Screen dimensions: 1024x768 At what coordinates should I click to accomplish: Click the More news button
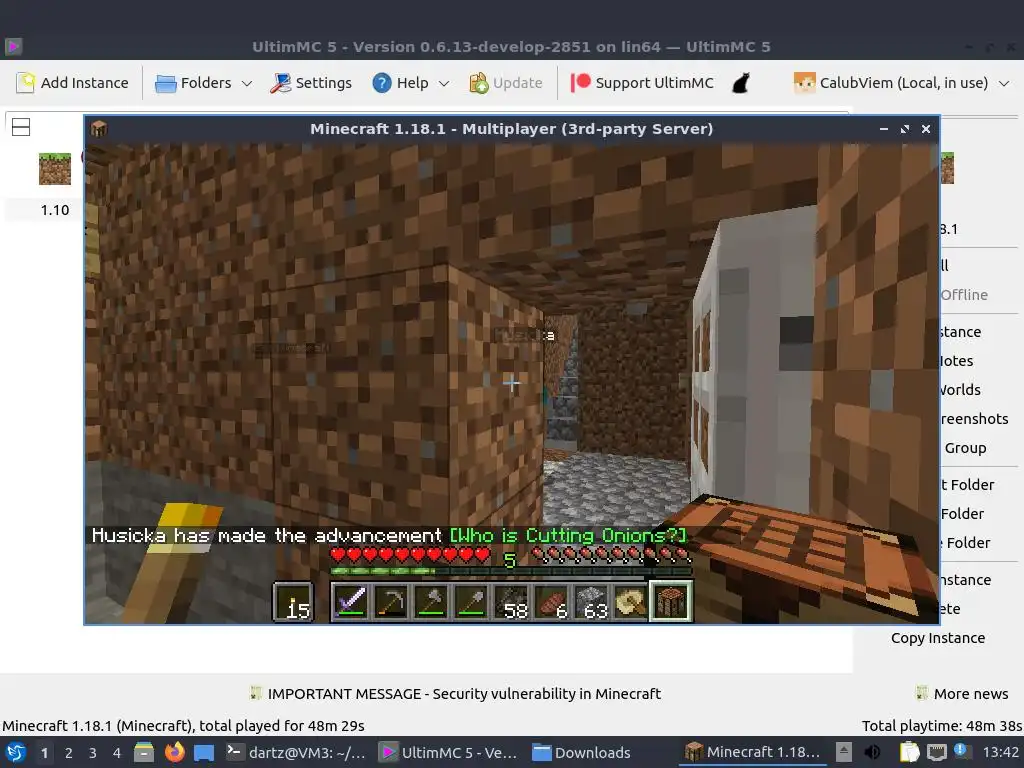tap(962, 694)
